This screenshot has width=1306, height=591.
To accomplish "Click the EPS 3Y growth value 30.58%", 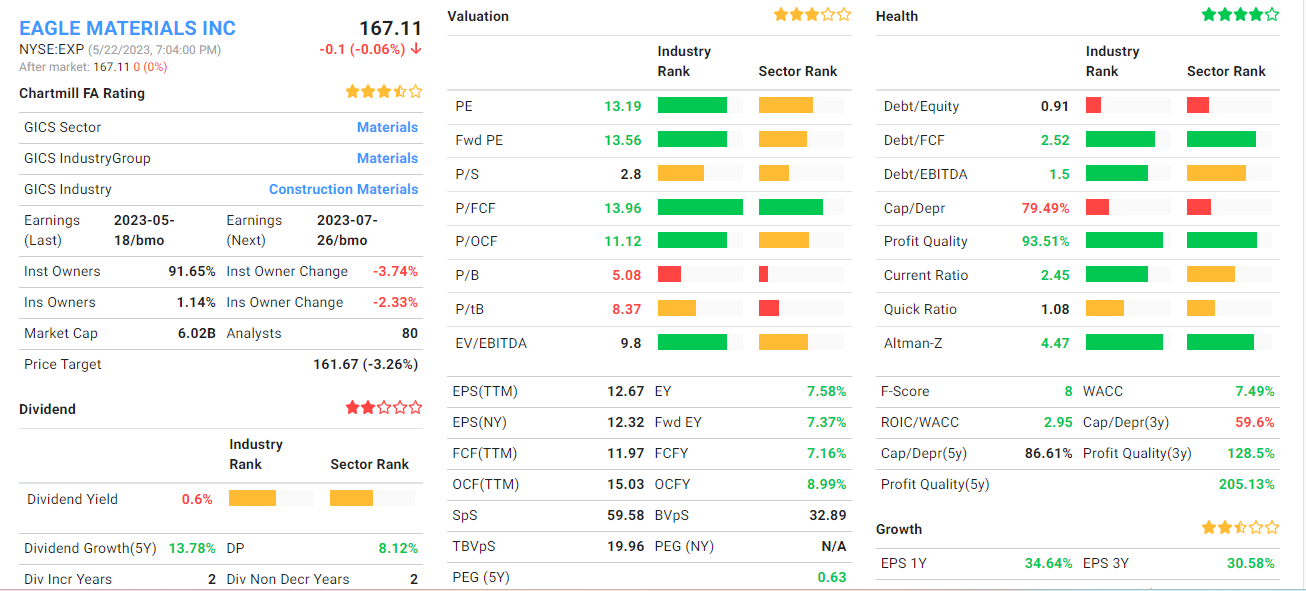I will (1251, 563).
